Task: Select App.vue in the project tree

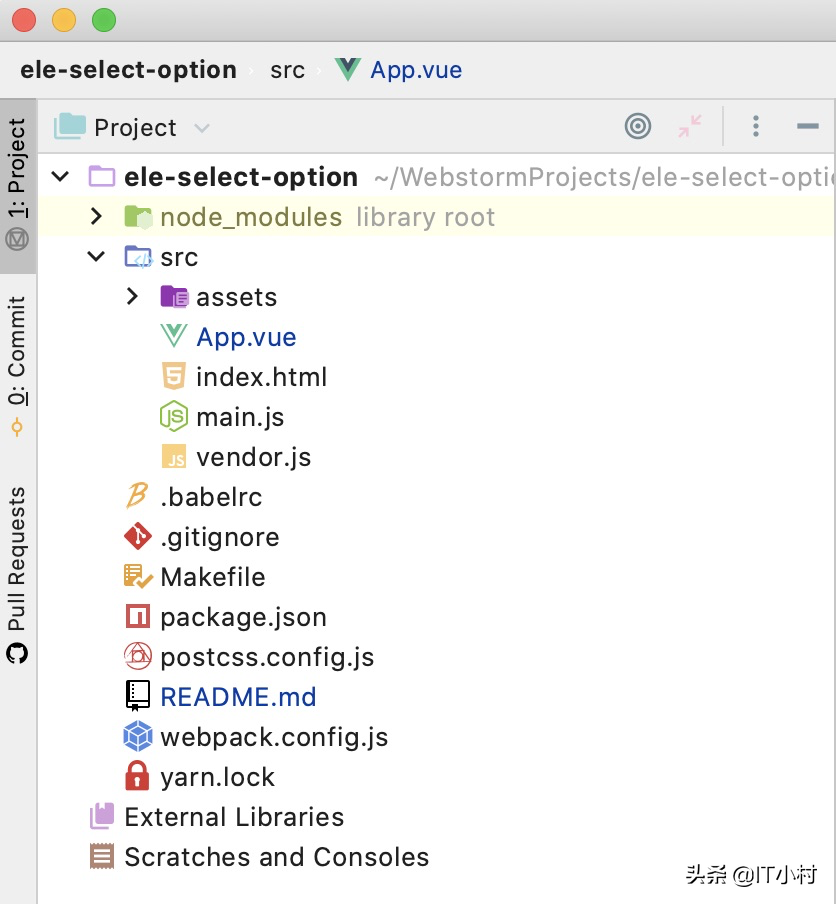Action: (x=246, y=337)
